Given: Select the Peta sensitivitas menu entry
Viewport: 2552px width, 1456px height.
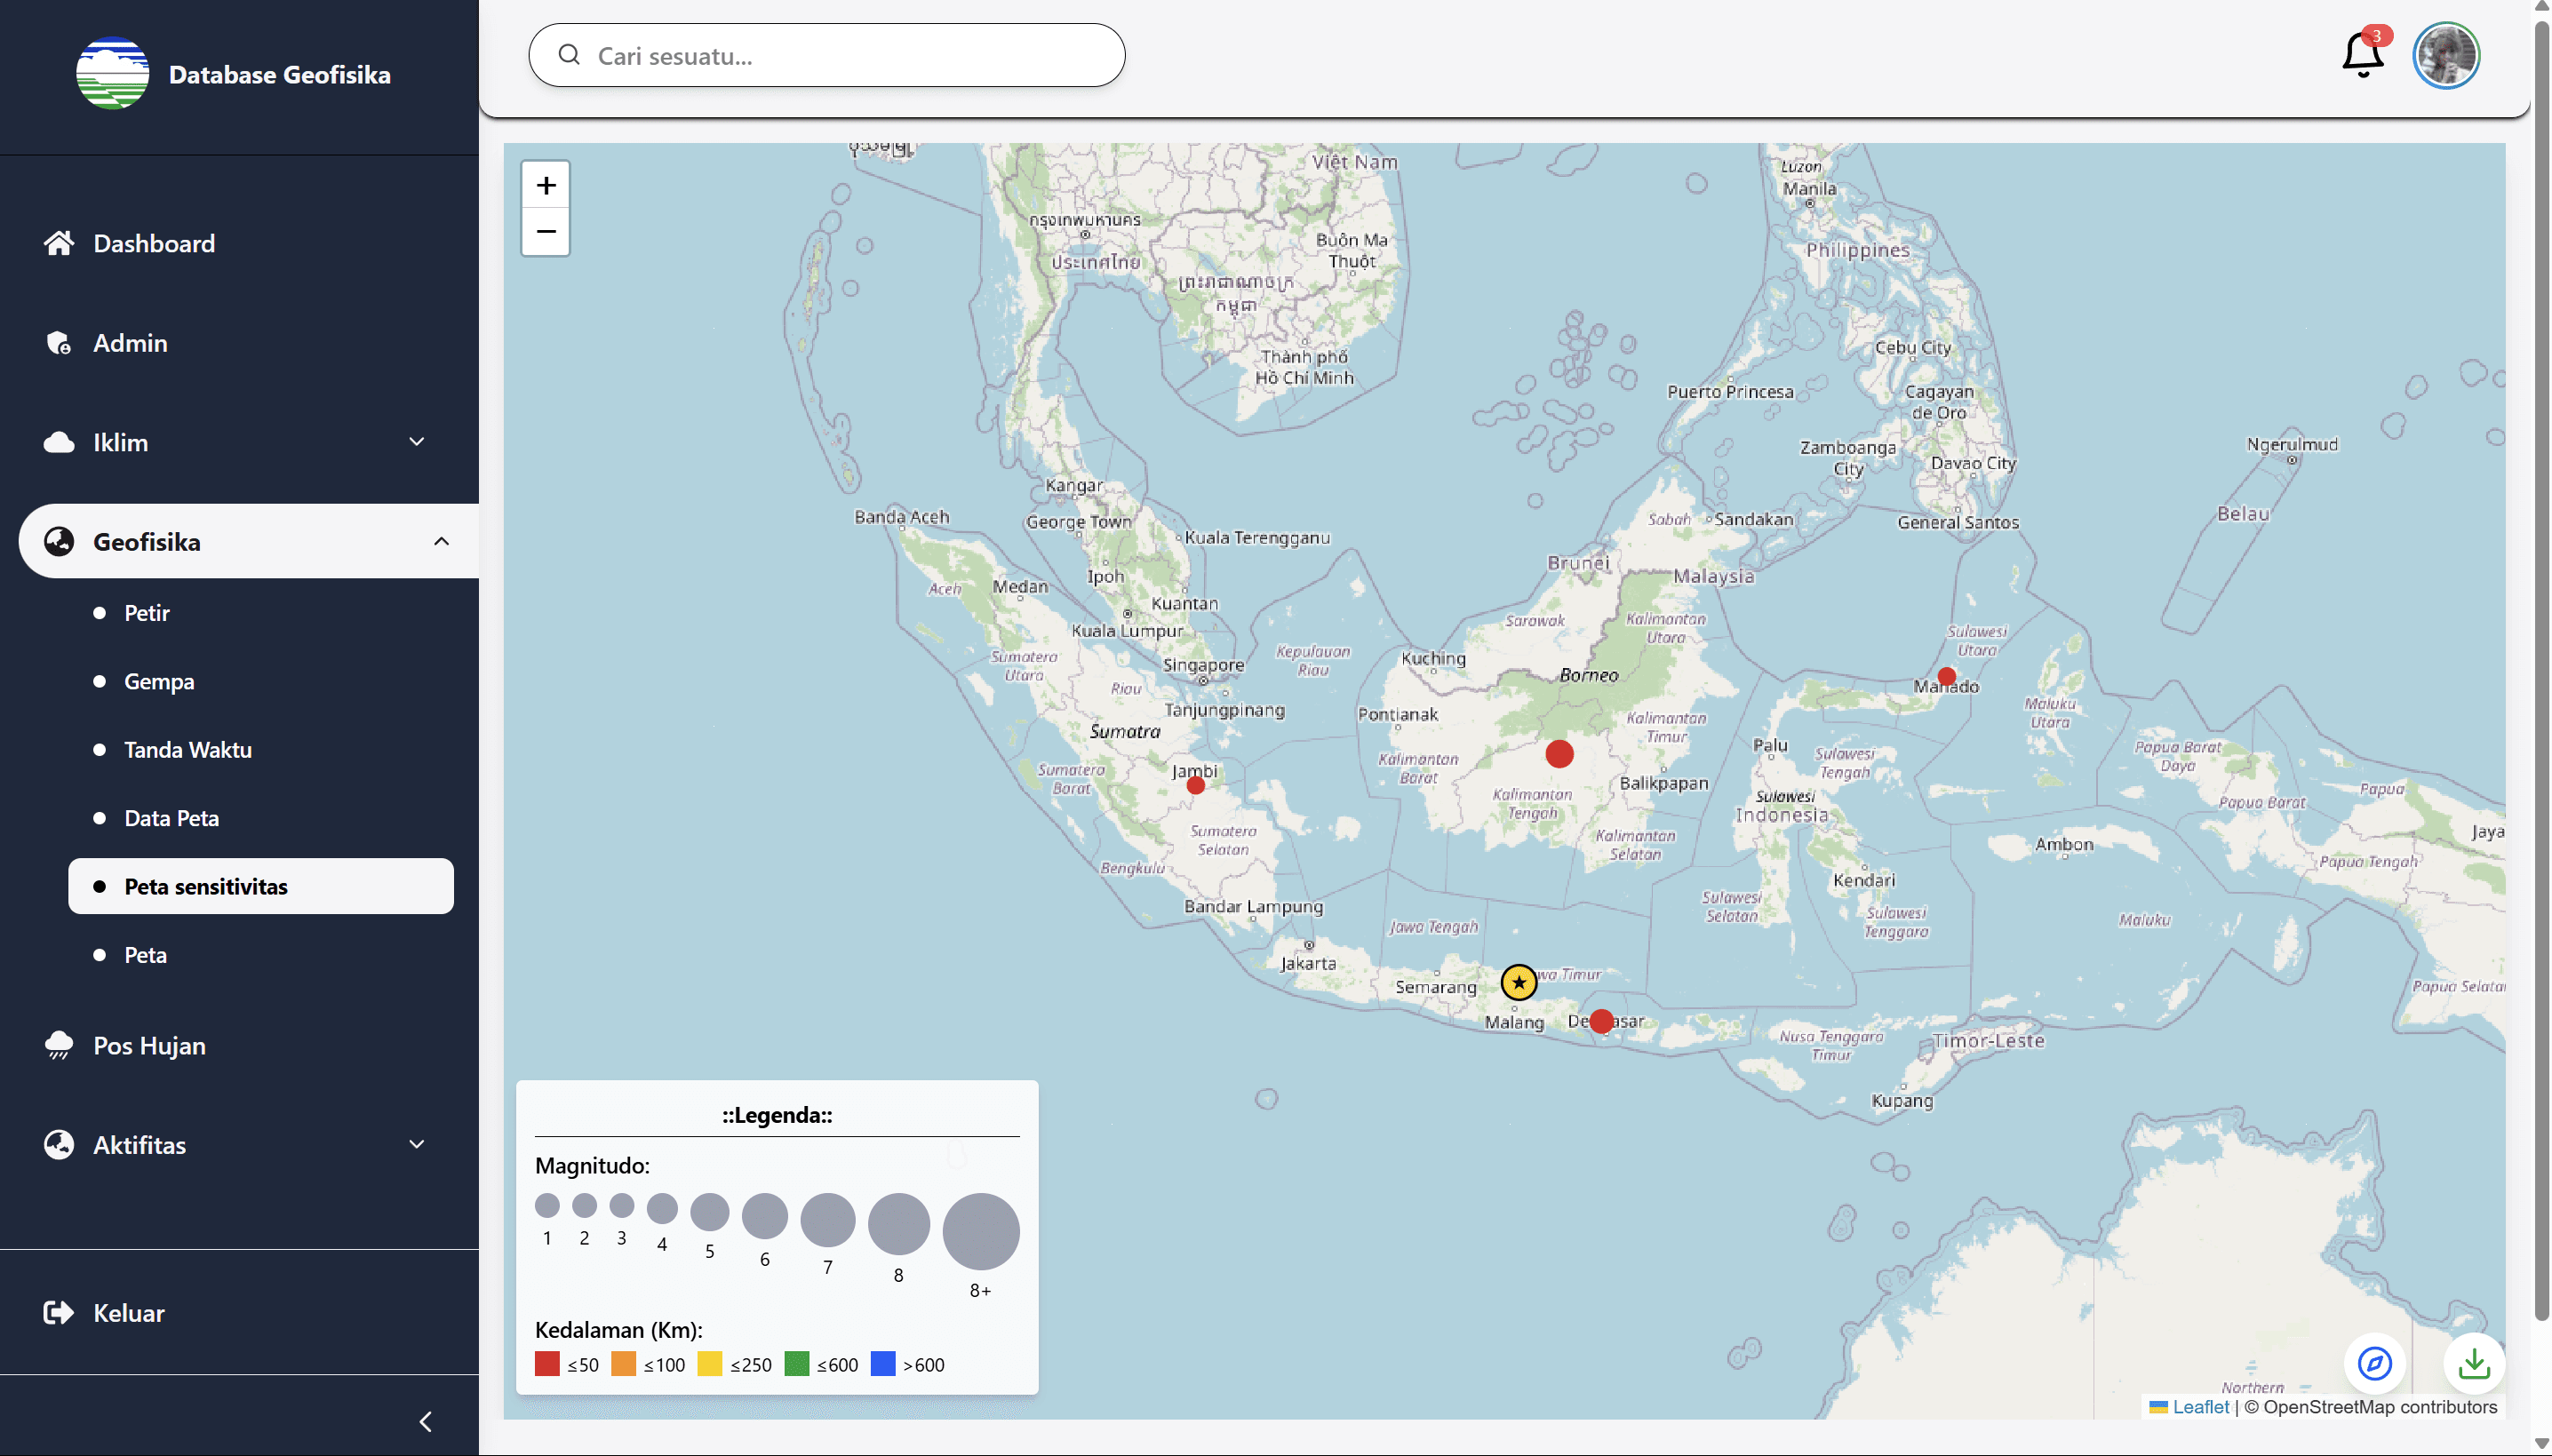Looking at the screenshot, I should (206, 886).
